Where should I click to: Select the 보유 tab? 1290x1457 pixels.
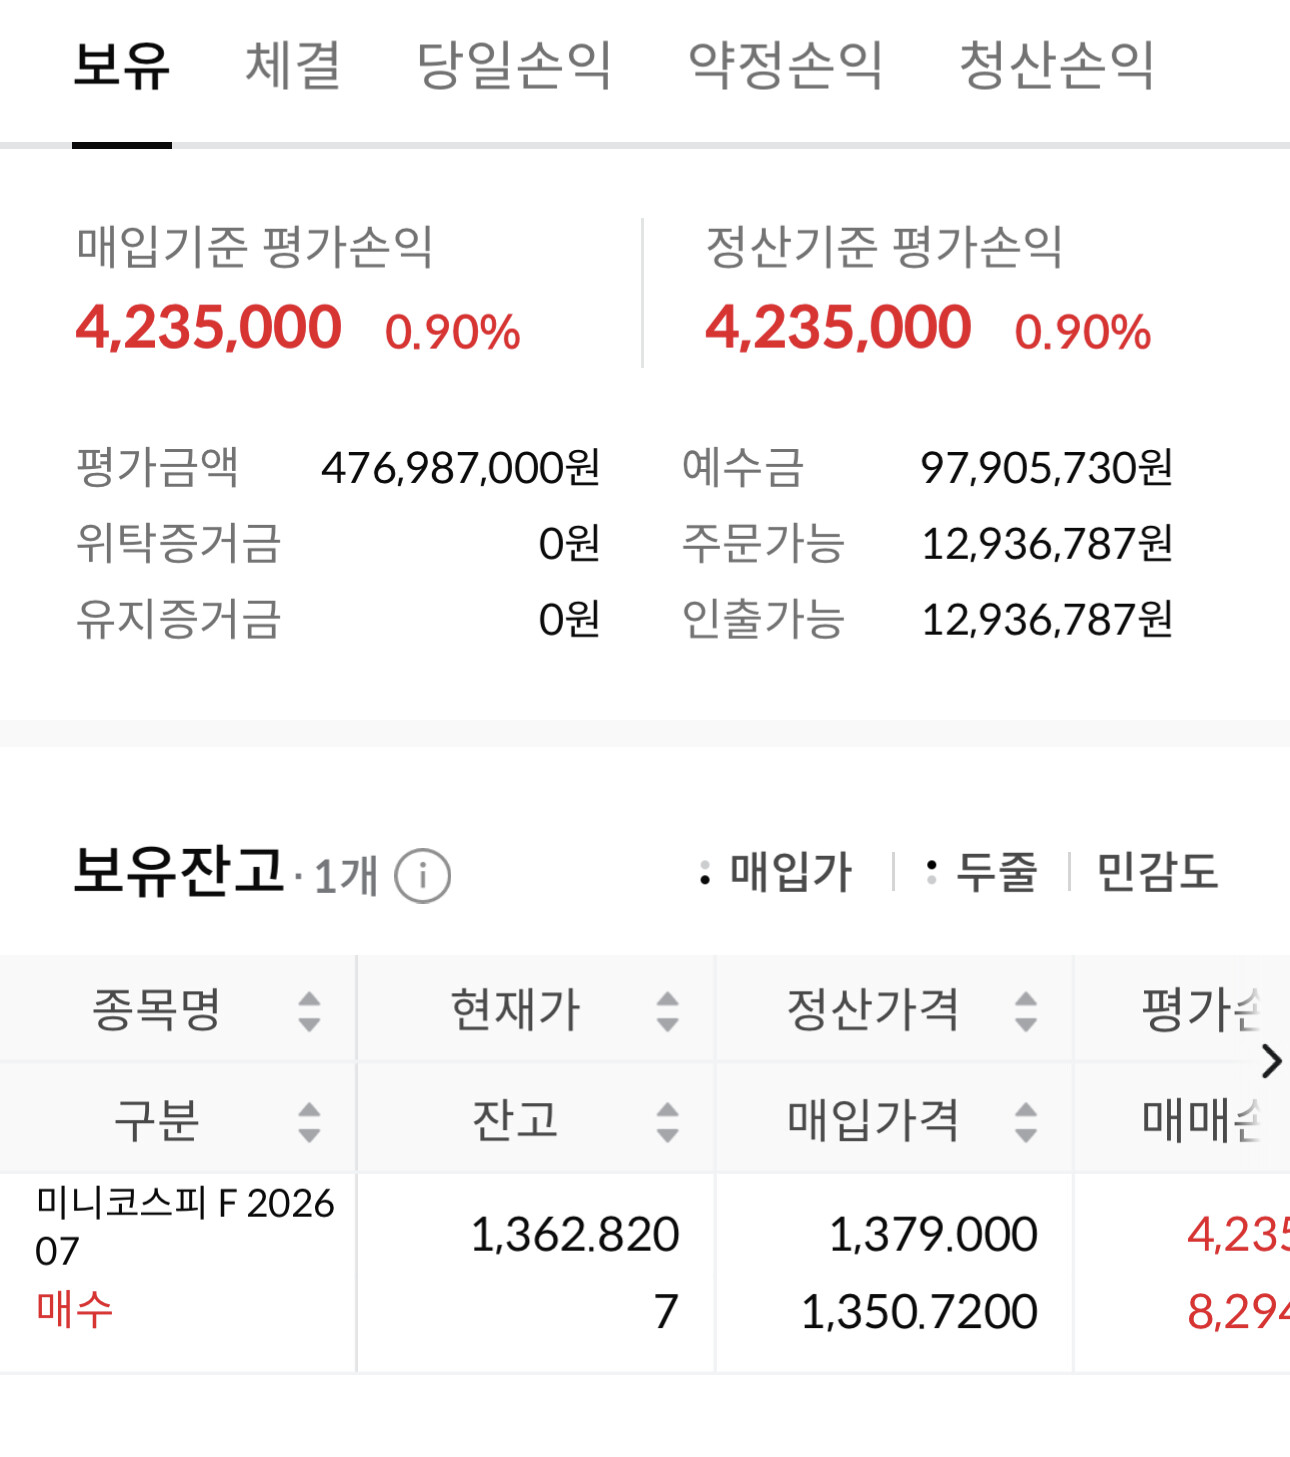(x=122, y=66)
